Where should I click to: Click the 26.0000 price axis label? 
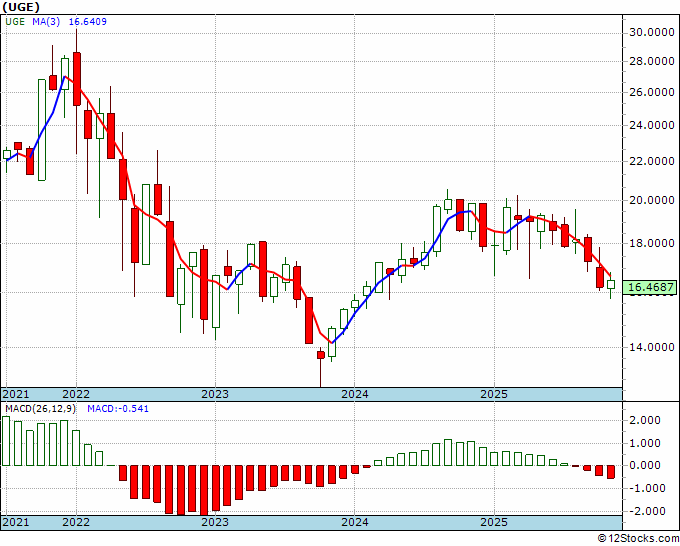(x=652, y=92)
